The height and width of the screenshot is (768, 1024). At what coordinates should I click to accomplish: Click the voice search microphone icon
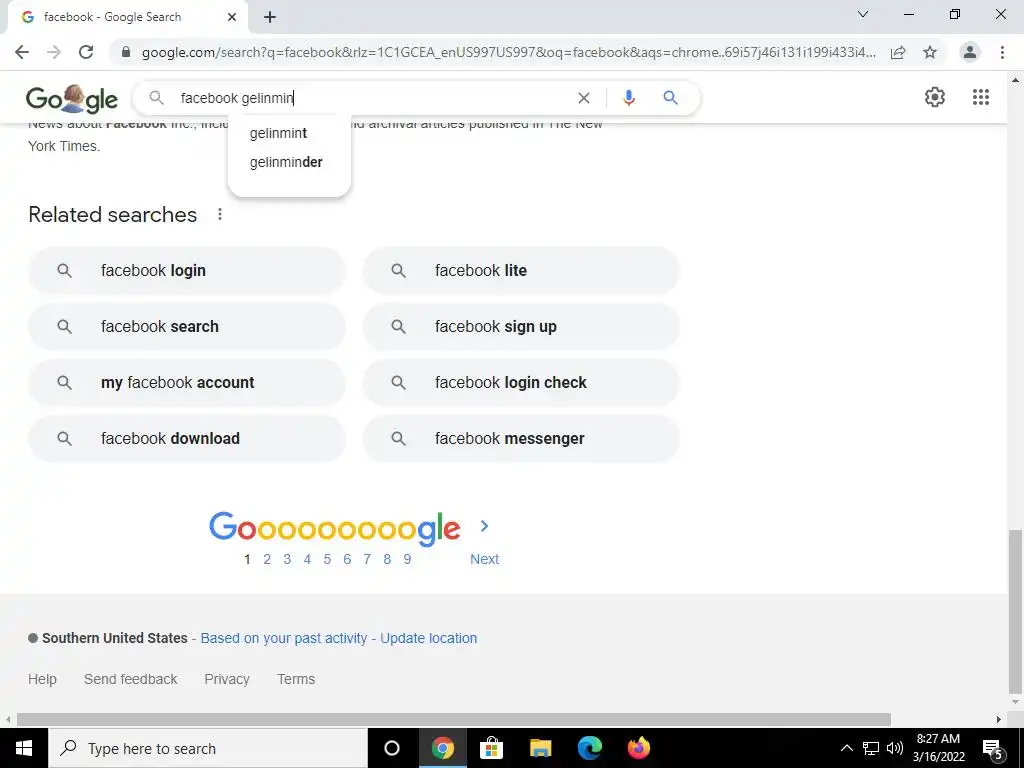point(628,98)
